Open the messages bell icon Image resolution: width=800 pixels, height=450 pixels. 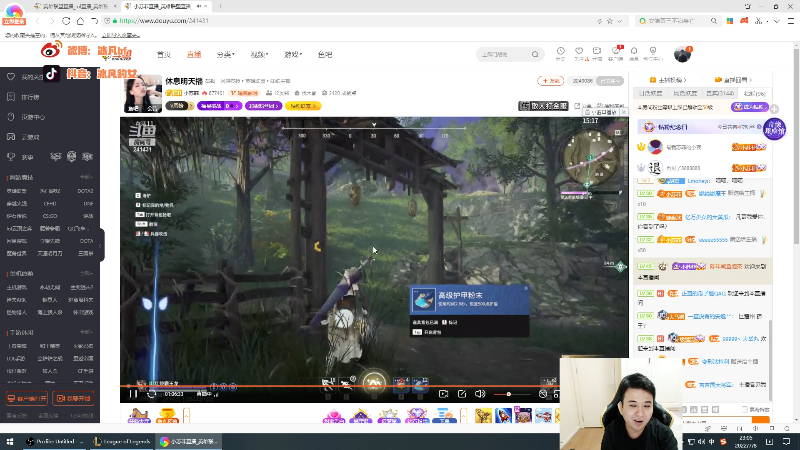pyautogui.click(x=634, y=53)
